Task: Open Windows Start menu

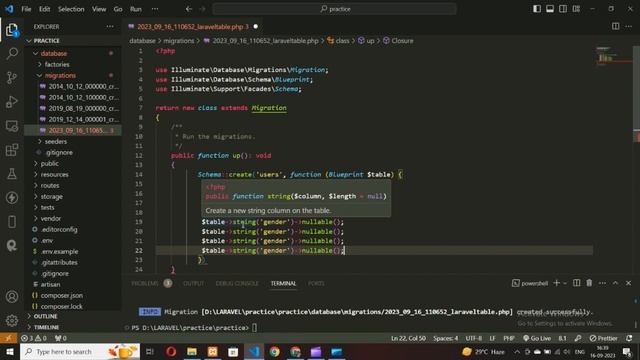Action: [x=9, y=351]
